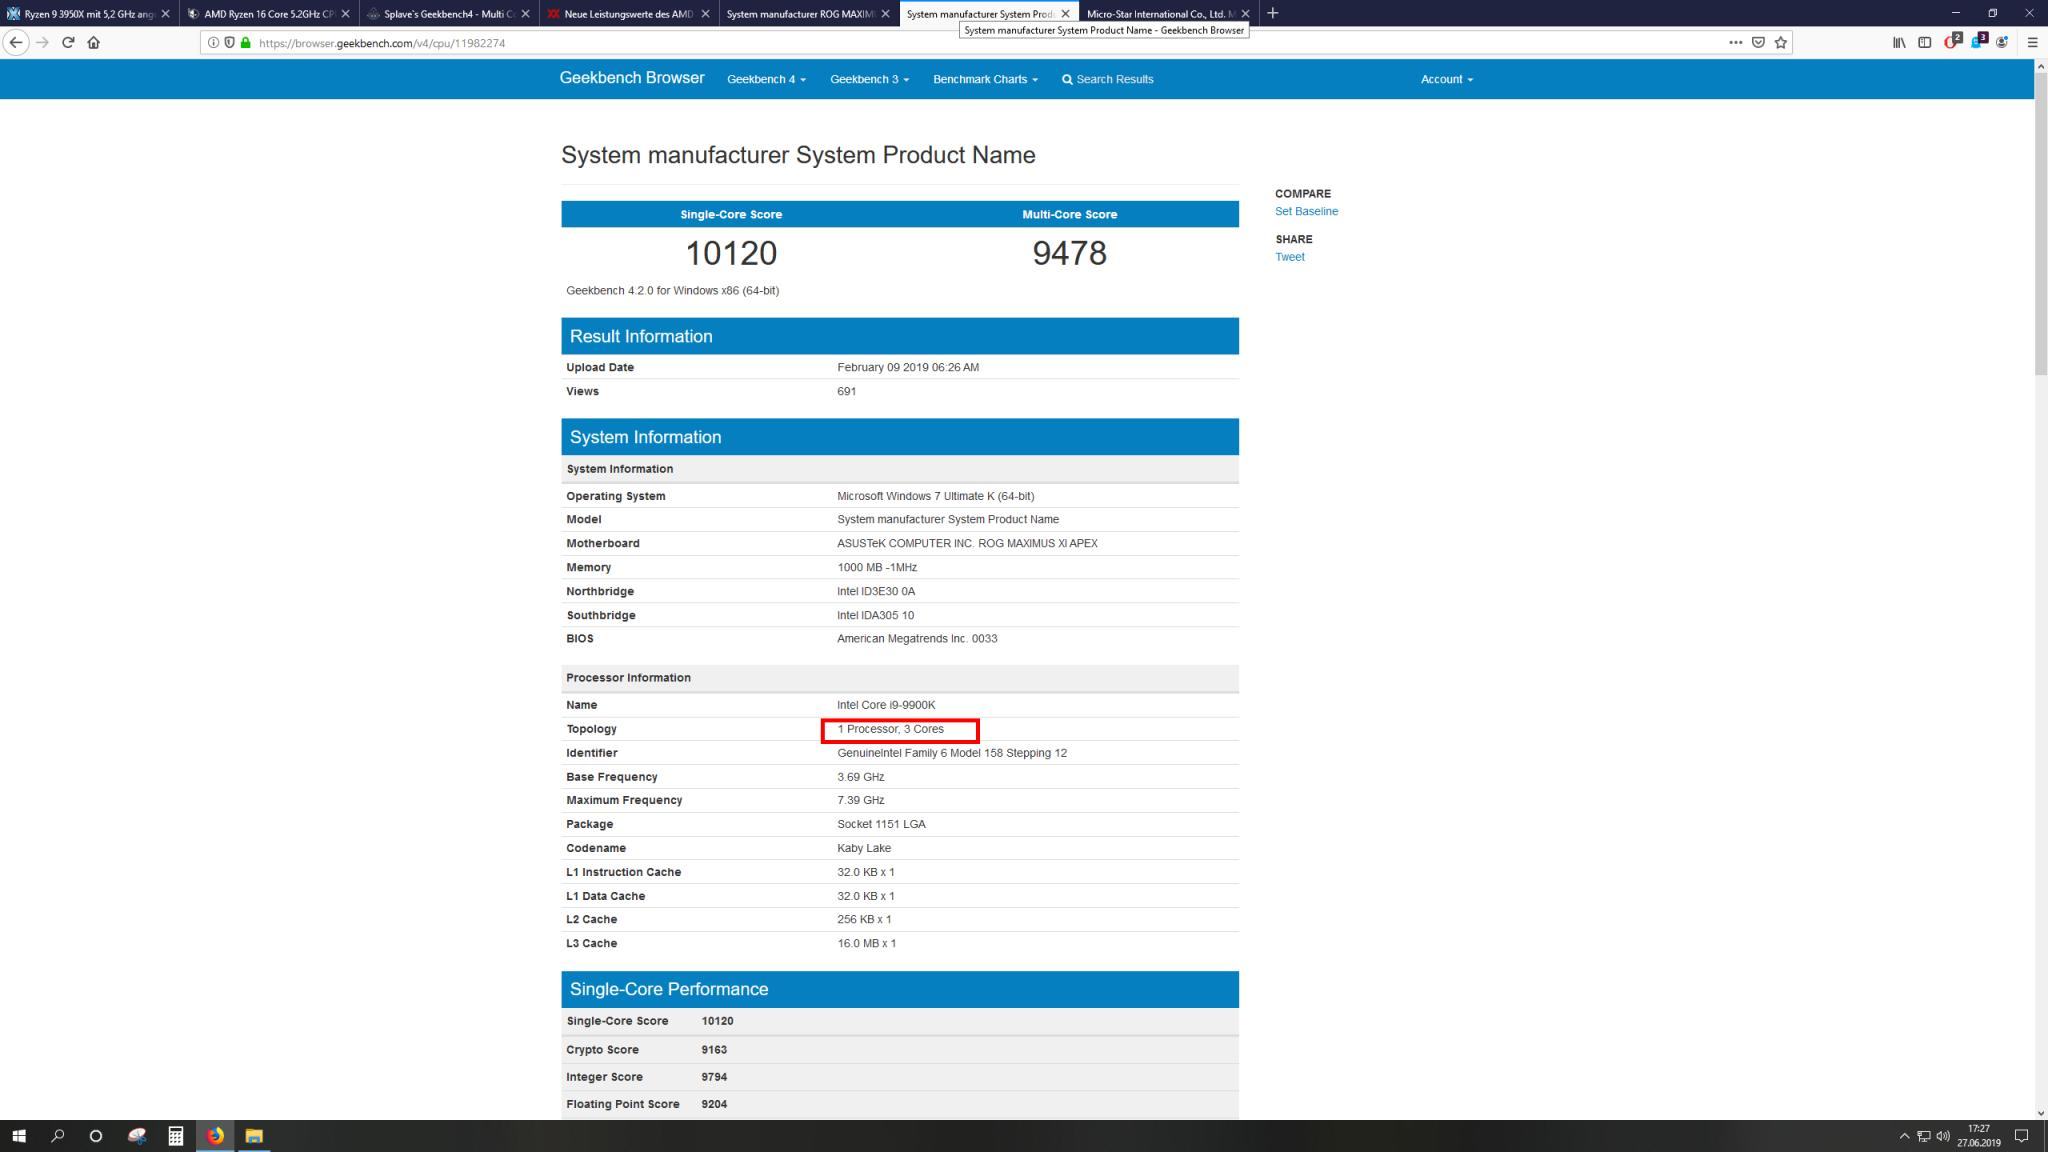This screenshot has width=2048, height=1152.
Task: Toggle the browser sidebar icon
Action: point(1924,43)
